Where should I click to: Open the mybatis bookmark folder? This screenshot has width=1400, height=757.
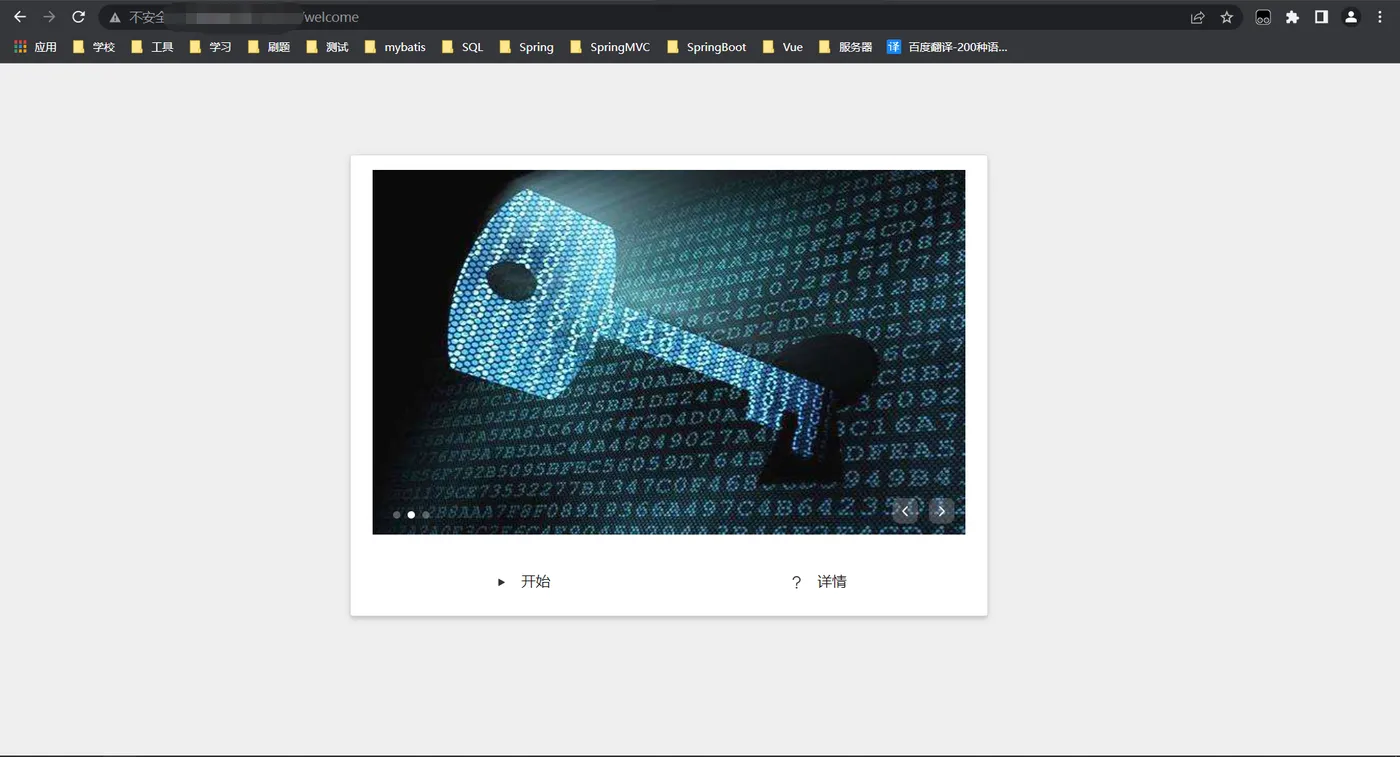pyautogui.click(x=395, y=47)
